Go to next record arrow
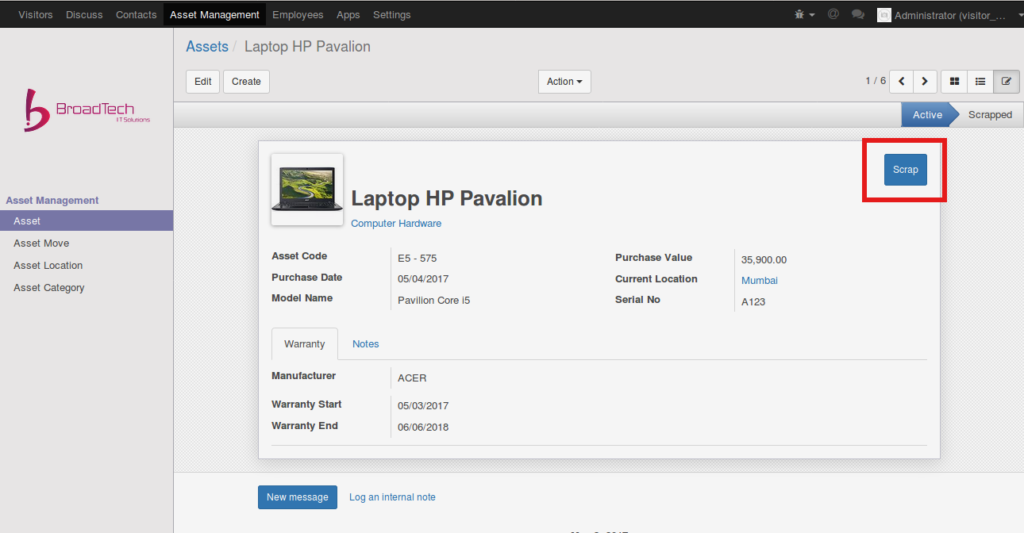The image size is (1024, 533). (925, 82)
